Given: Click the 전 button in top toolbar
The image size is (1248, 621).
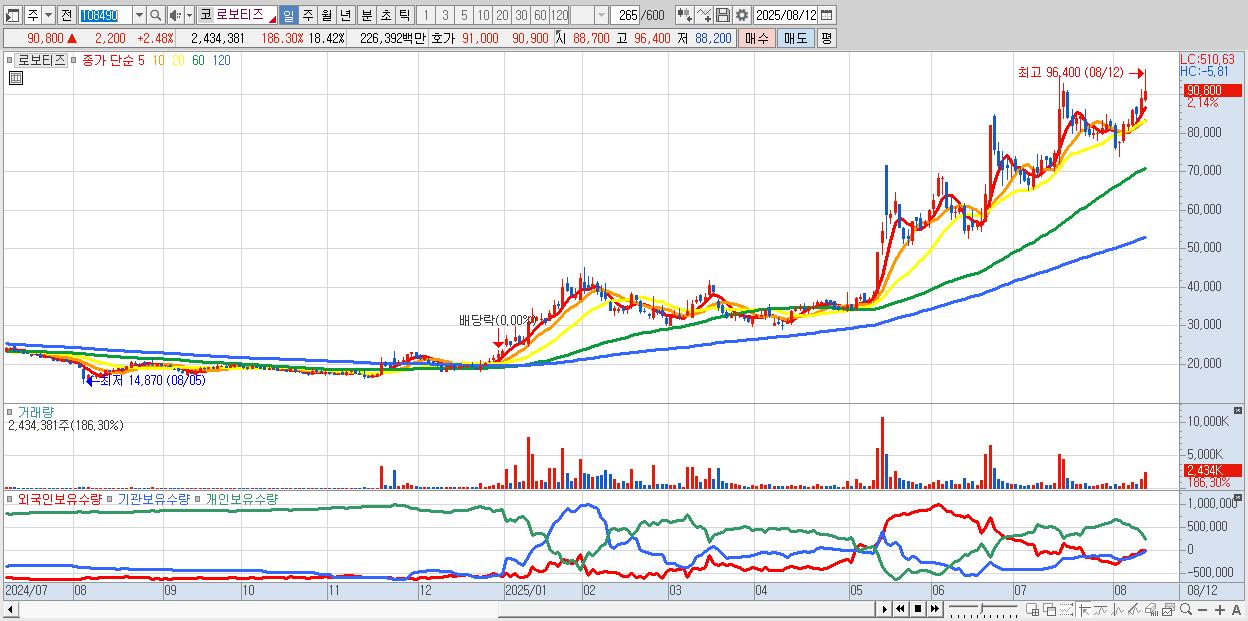Looking at the screenshot, I should tap(66, 15).
